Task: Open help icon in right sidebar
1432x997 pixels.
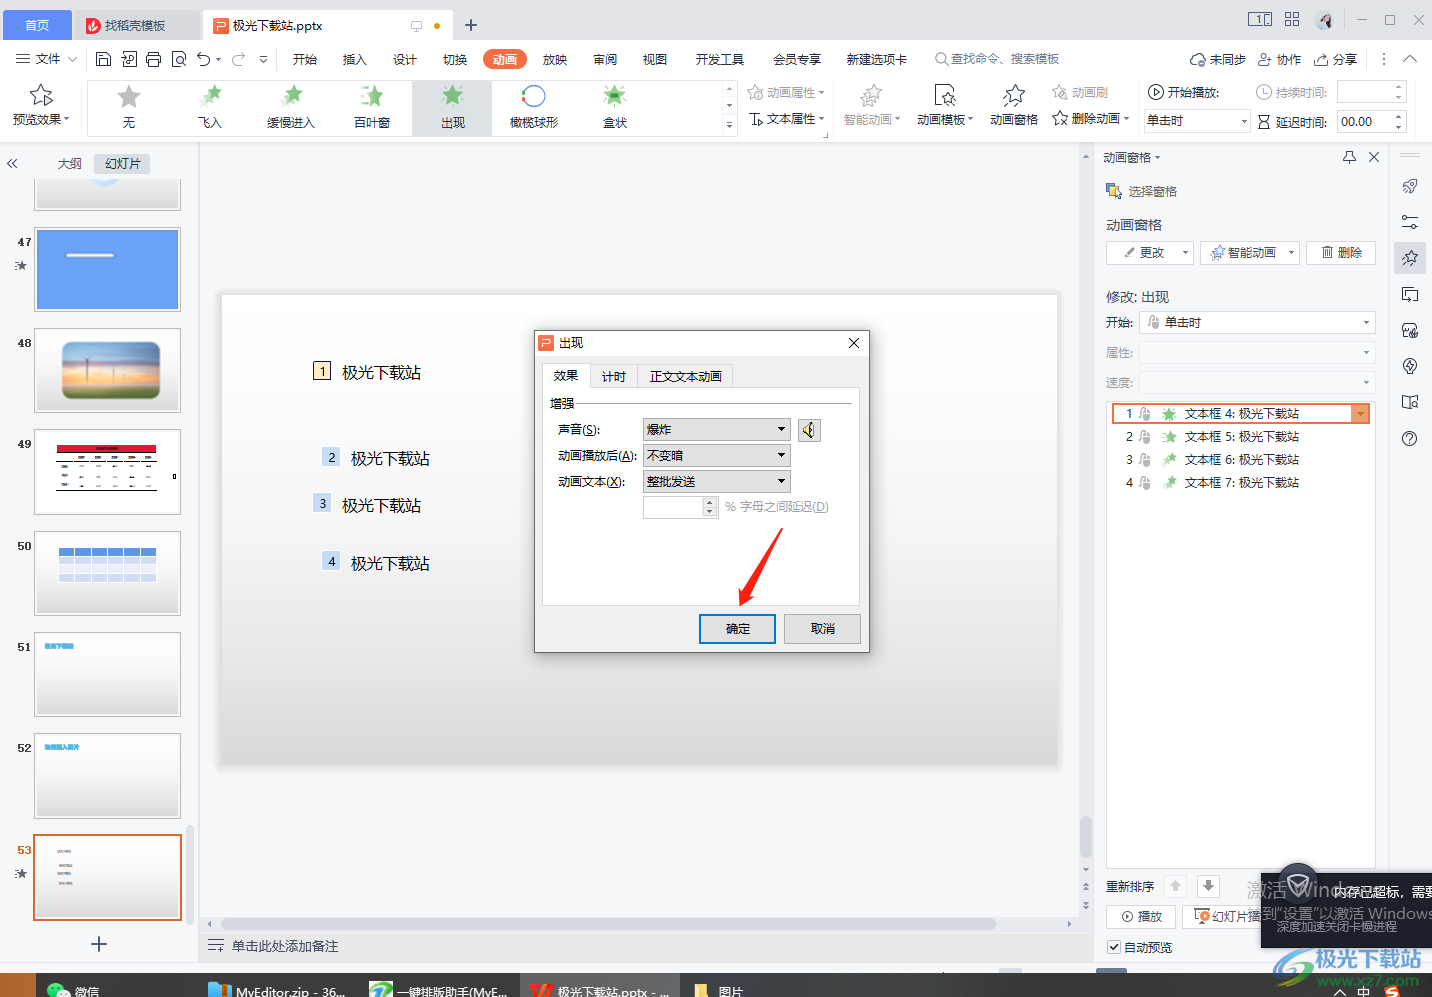Action: click(1410, 438)
